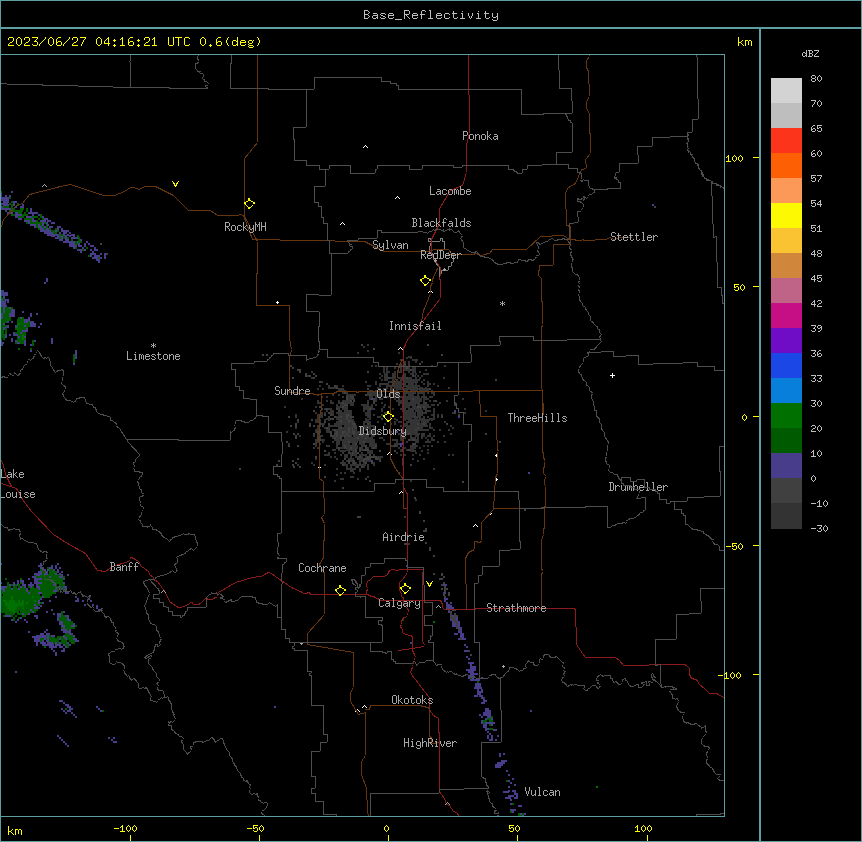The image size is (862, 842).
Task: Click the white plus marker west of Drumheller
Action: (612, 375)
